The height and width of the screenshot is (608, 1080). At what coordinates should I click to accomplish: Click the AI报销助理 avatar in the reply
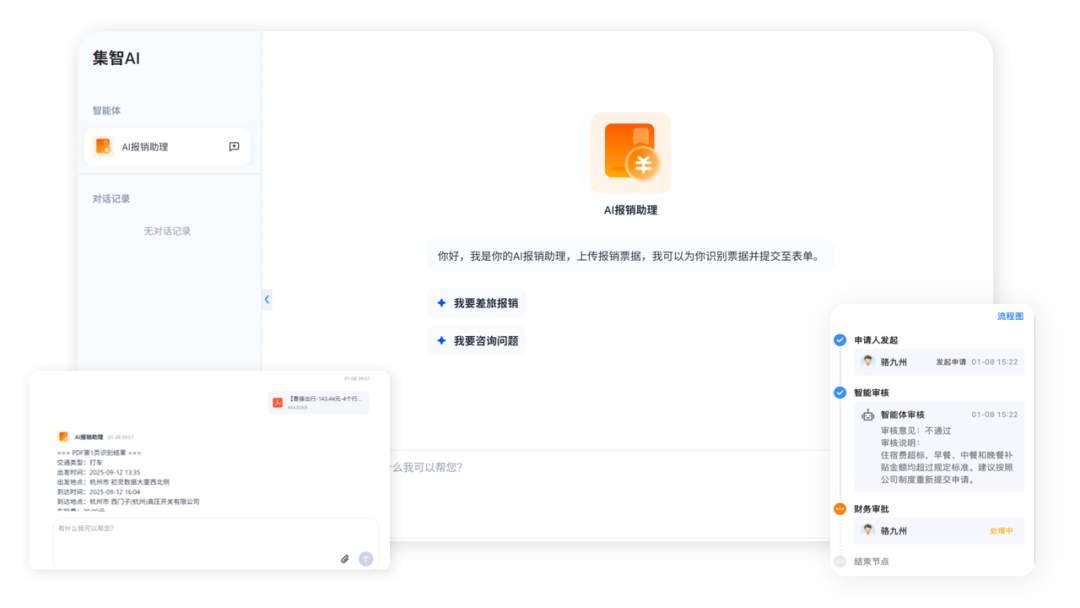[63, 437]
